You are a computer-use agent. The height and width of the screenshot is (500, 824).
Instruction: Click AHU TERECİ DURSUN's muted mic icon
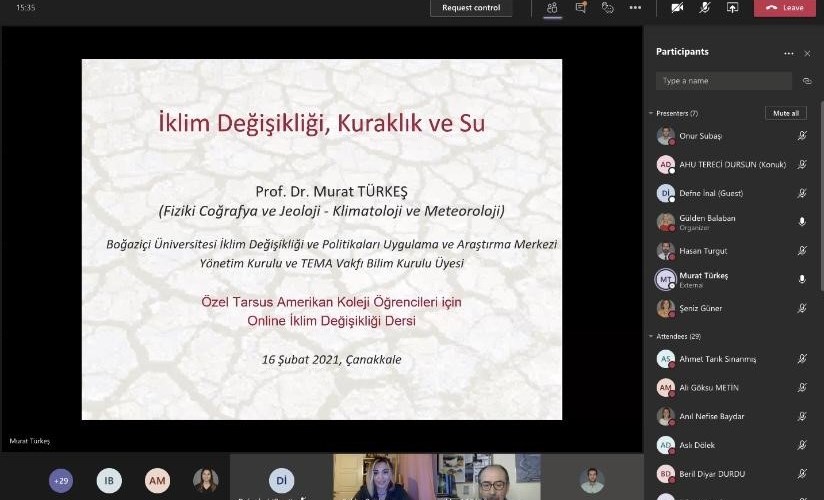(x=802, y=165)
